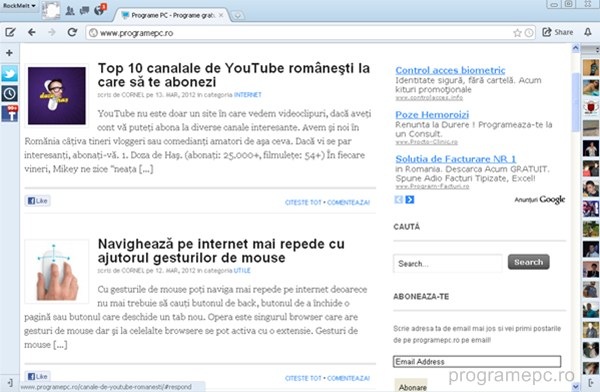Screen dimensions: 600x392
Task: Click the user profile picture in top bar
Action: click(x=51, y=10)
